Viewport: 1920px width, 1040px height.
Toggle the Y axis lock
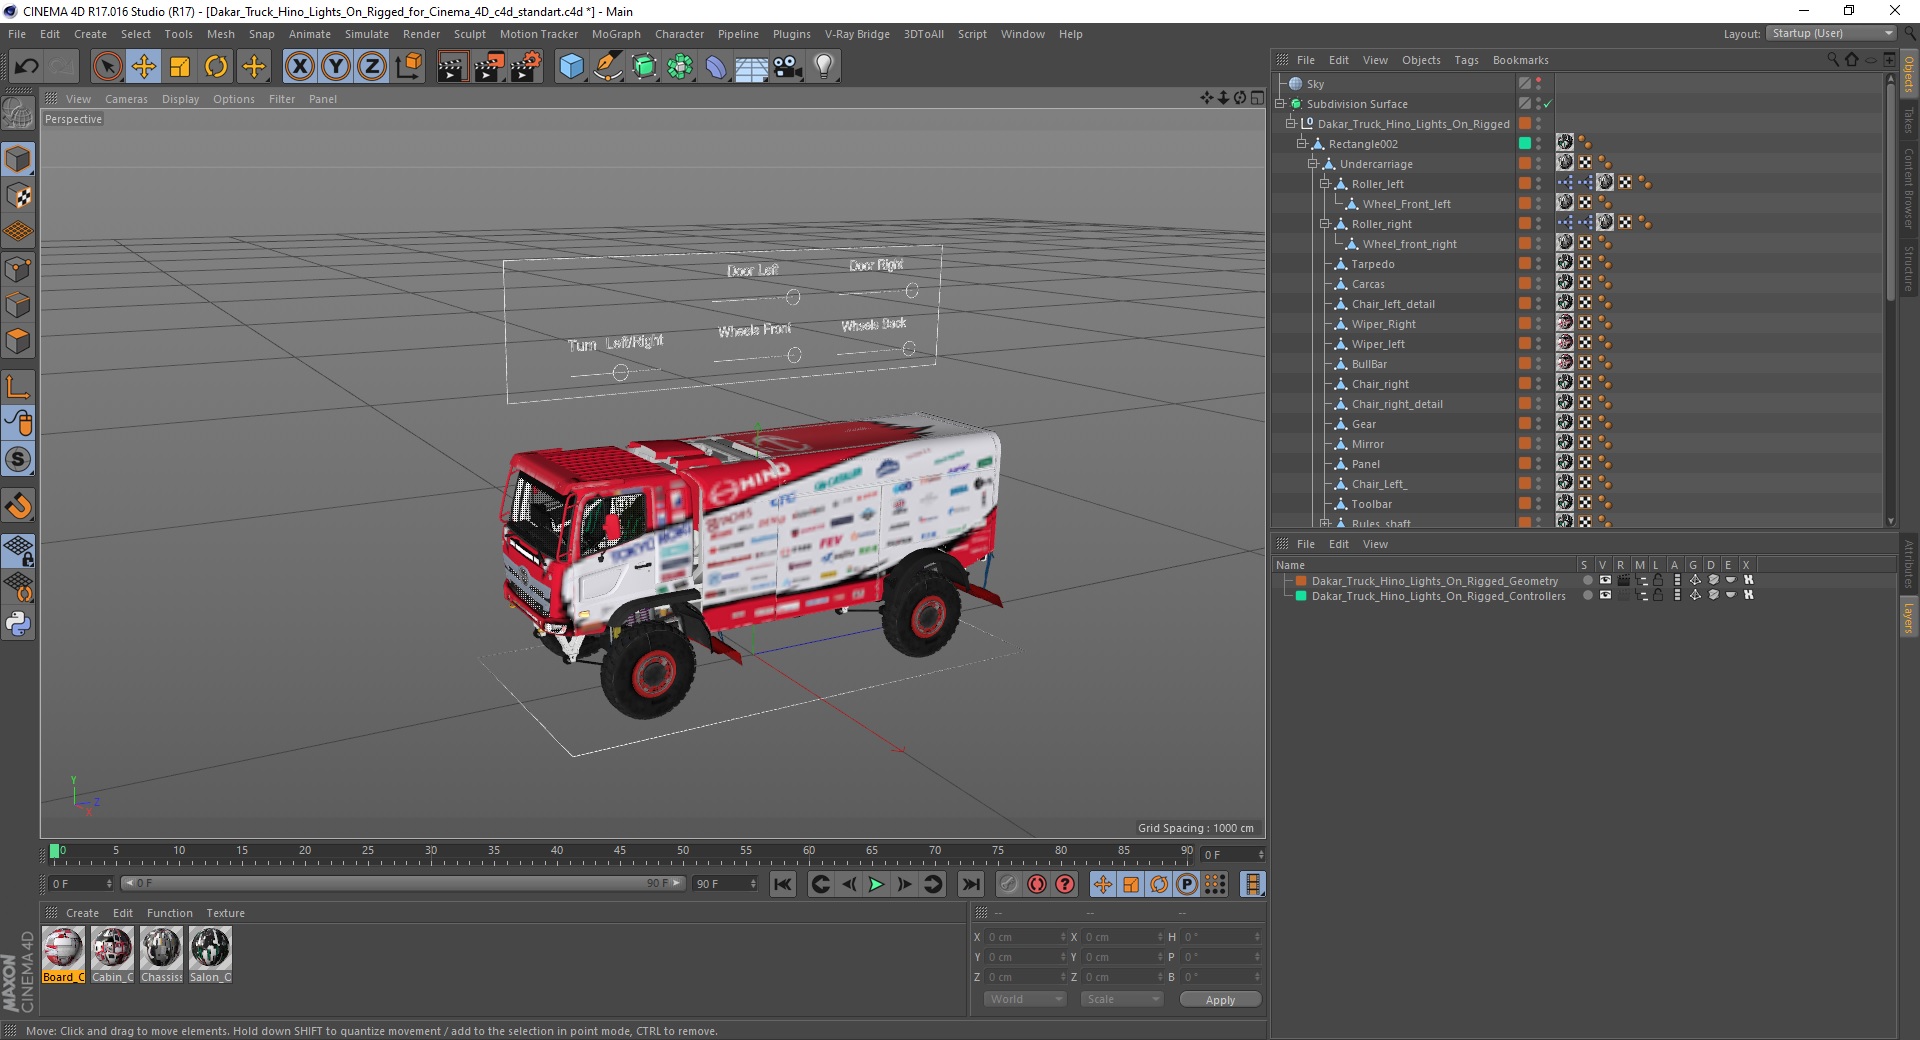[x=335, y=67]
